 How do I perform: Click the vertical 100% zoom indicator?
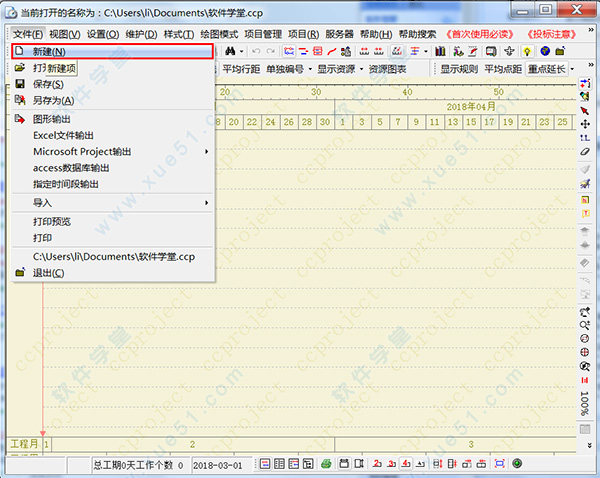[584, 403]
